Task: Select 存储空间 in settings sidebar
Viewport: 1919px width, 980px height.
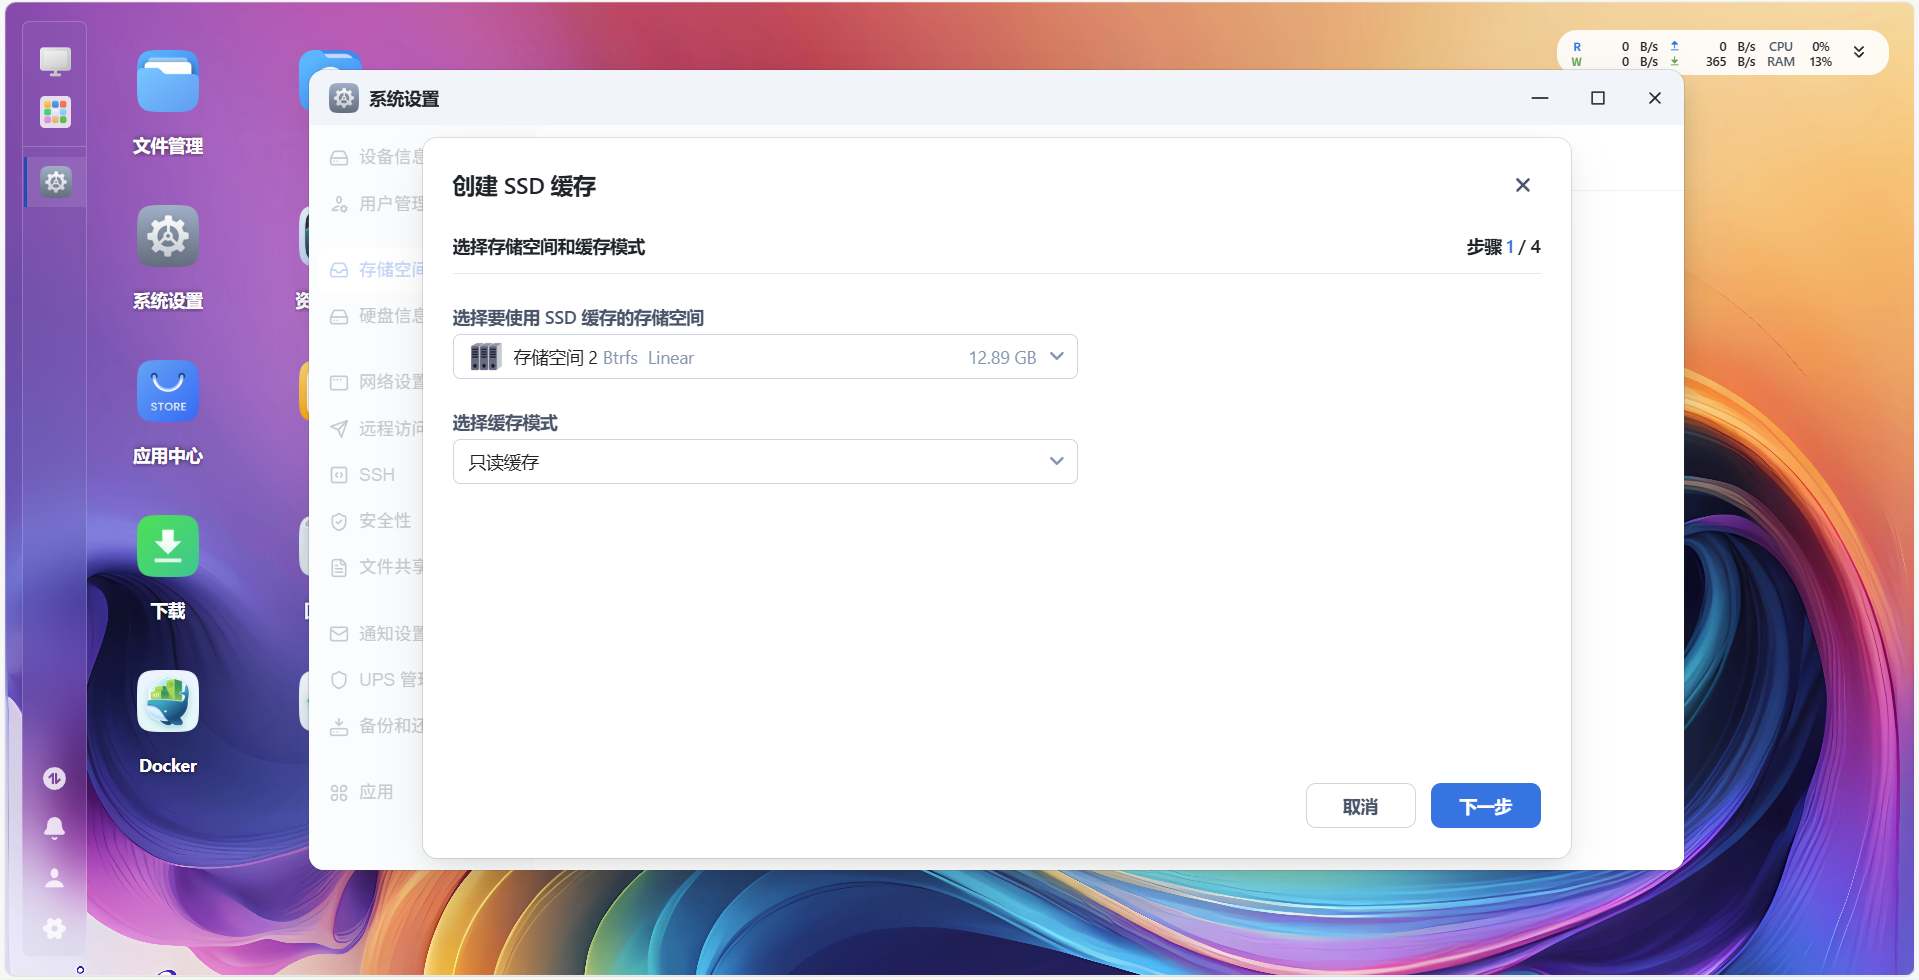Action: click(x=377, y=270)
